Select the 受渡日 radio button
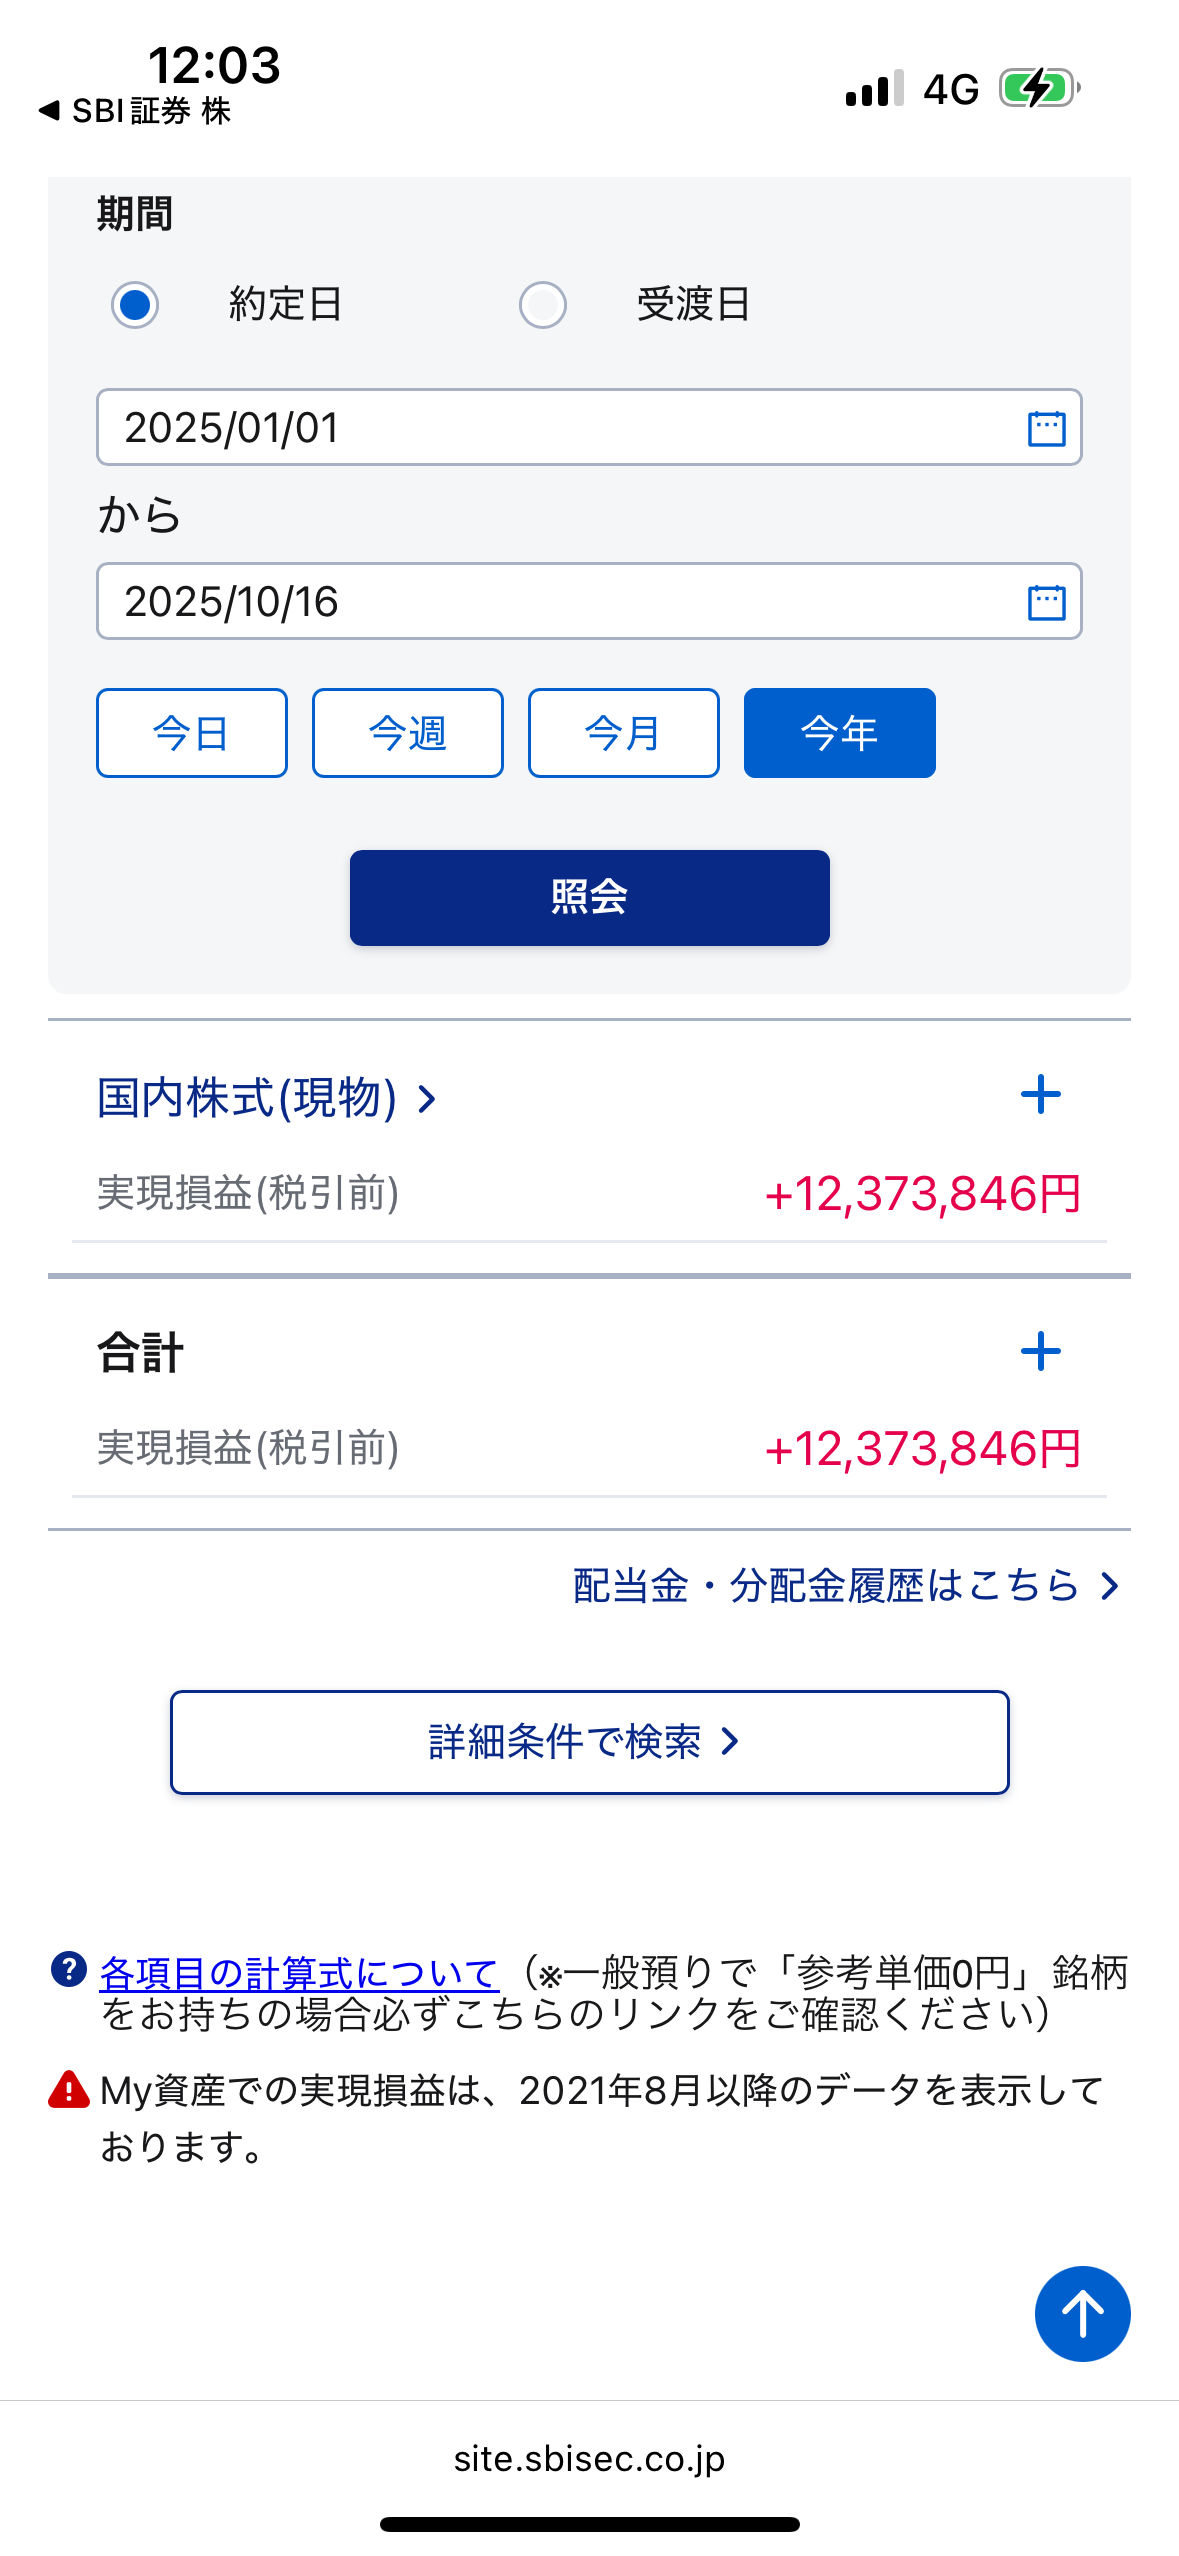 543,305
